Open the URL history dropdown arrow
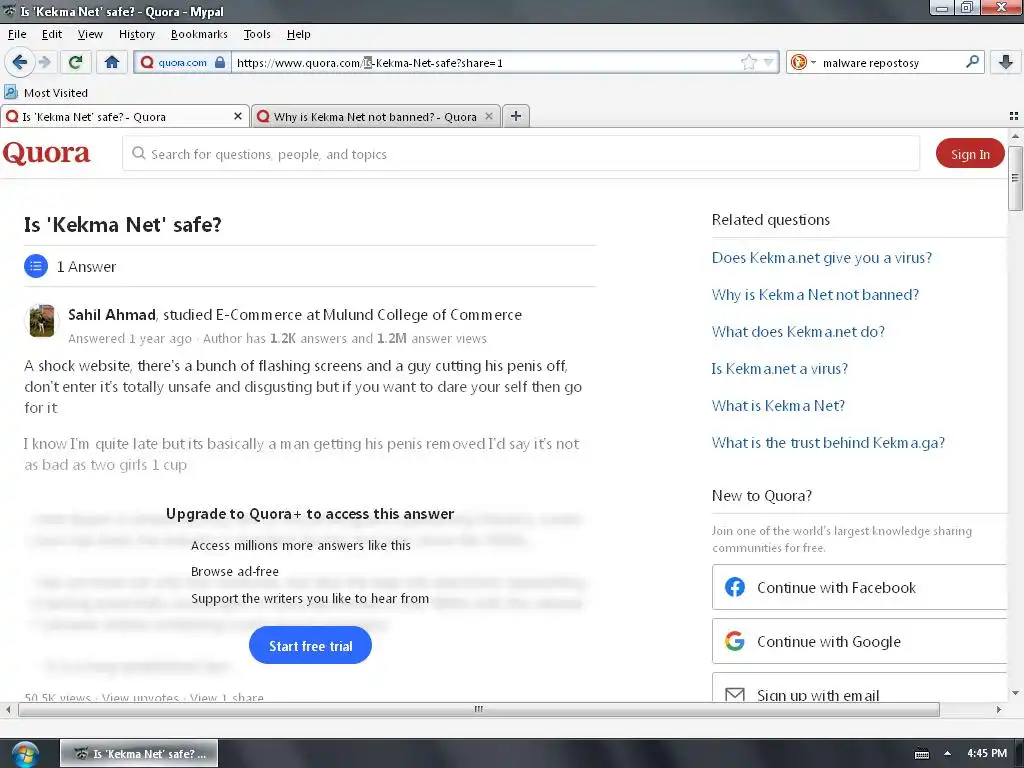The image size is (1024, 768). 768,63
